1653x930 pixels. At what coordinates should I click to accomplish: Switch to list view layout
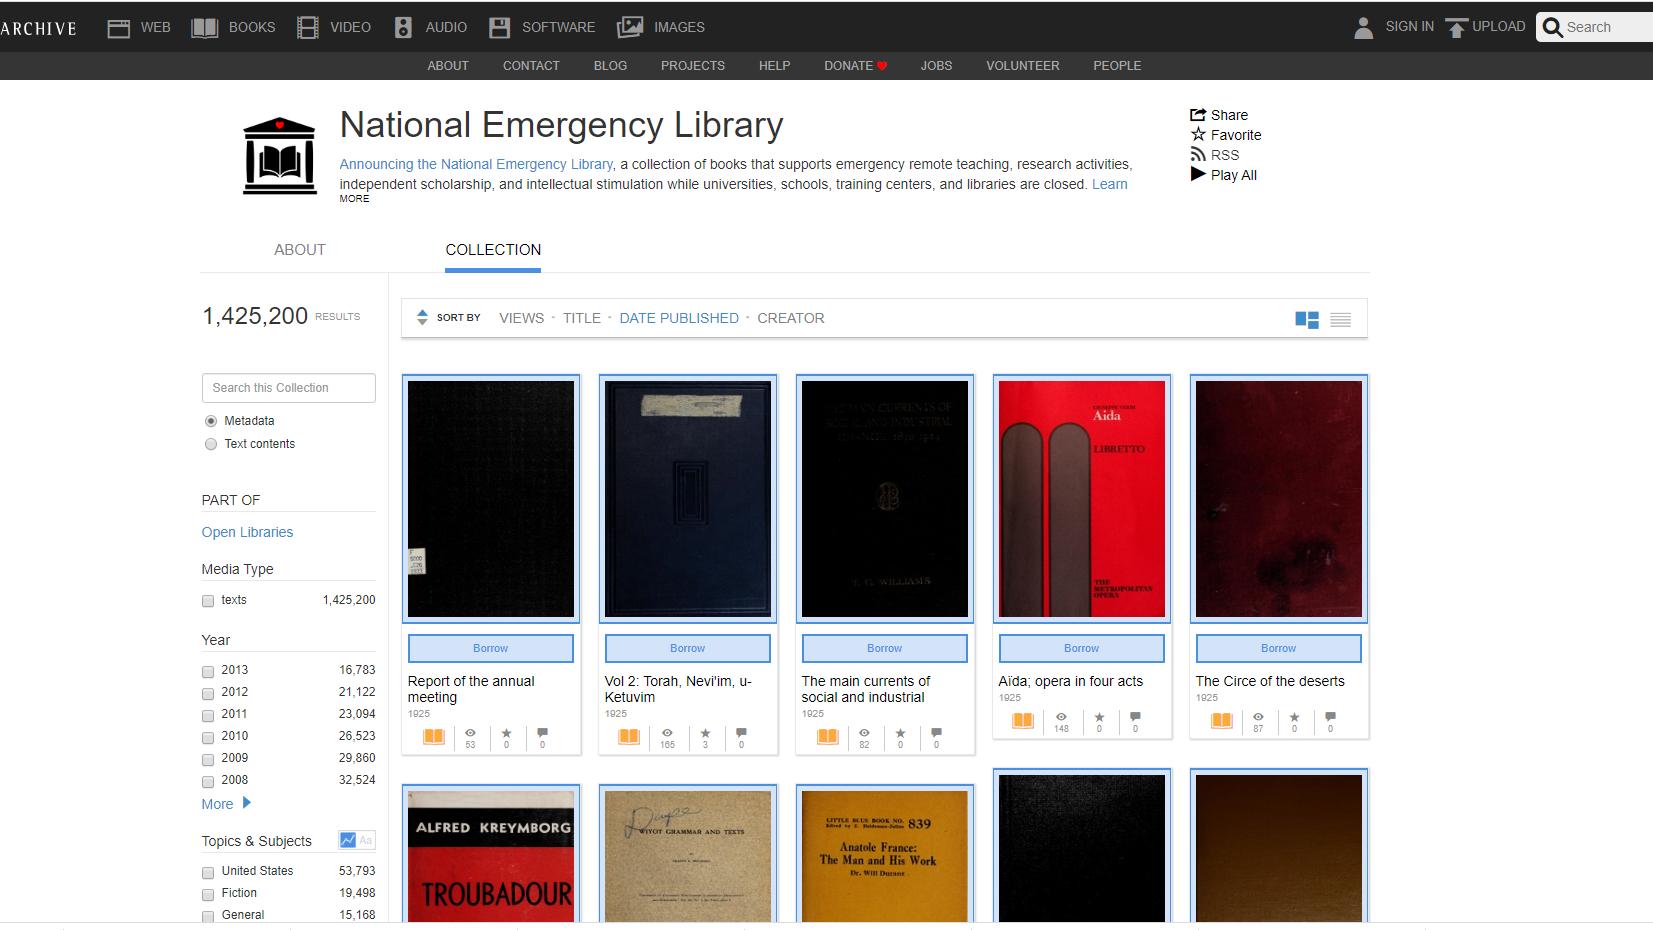tap(1341, 319)
